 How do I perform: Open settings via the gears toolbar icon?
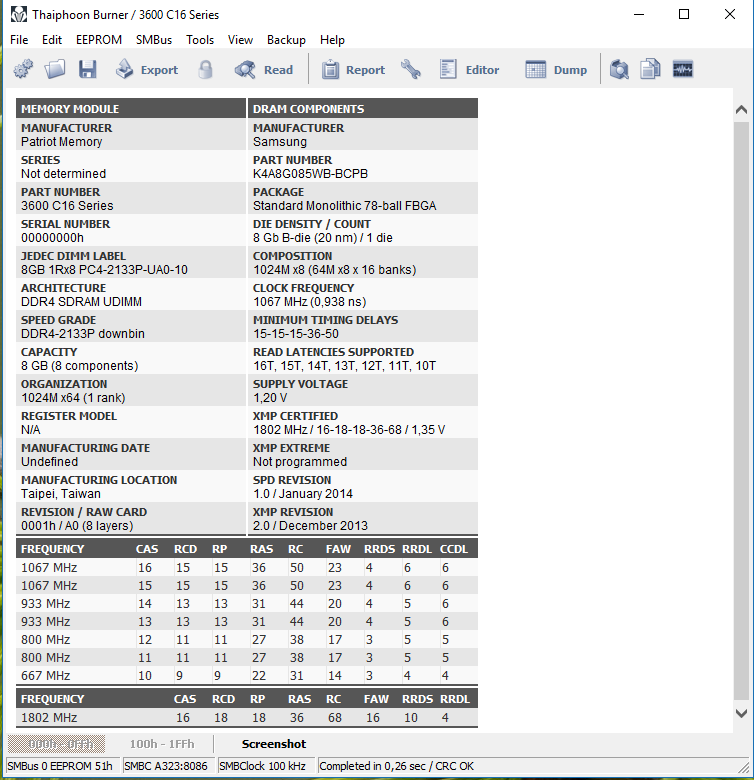coord(23,69)
